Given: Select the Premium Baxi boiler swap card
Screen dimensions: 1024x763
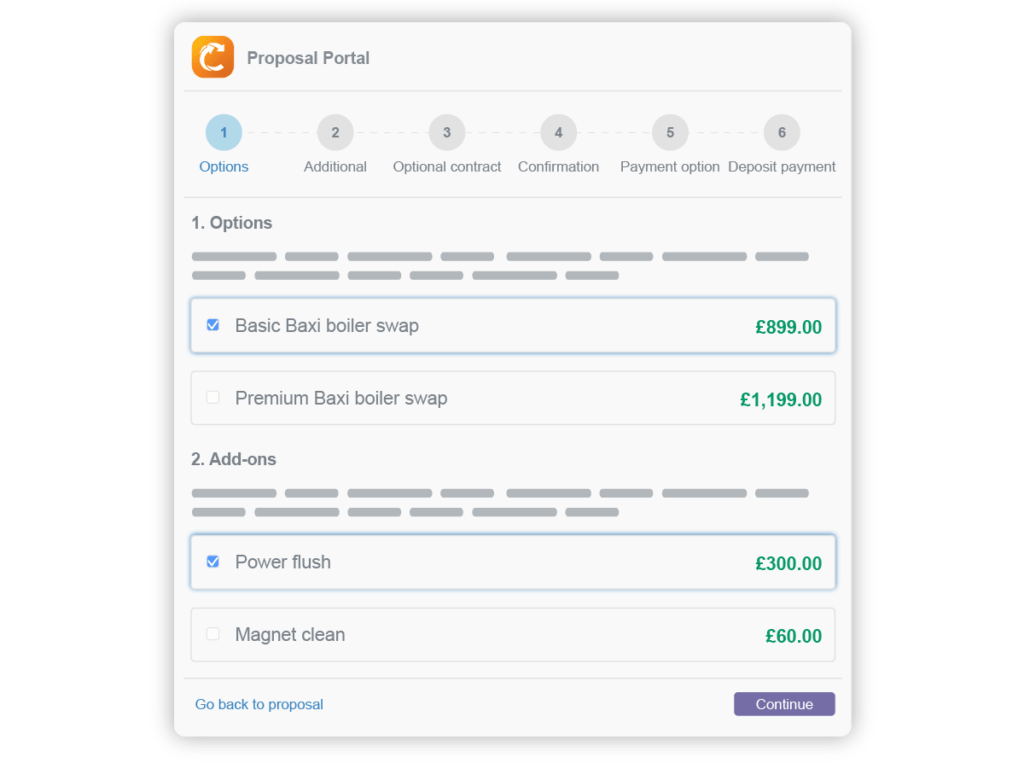Looking at the screenshot, I should 512,397.
